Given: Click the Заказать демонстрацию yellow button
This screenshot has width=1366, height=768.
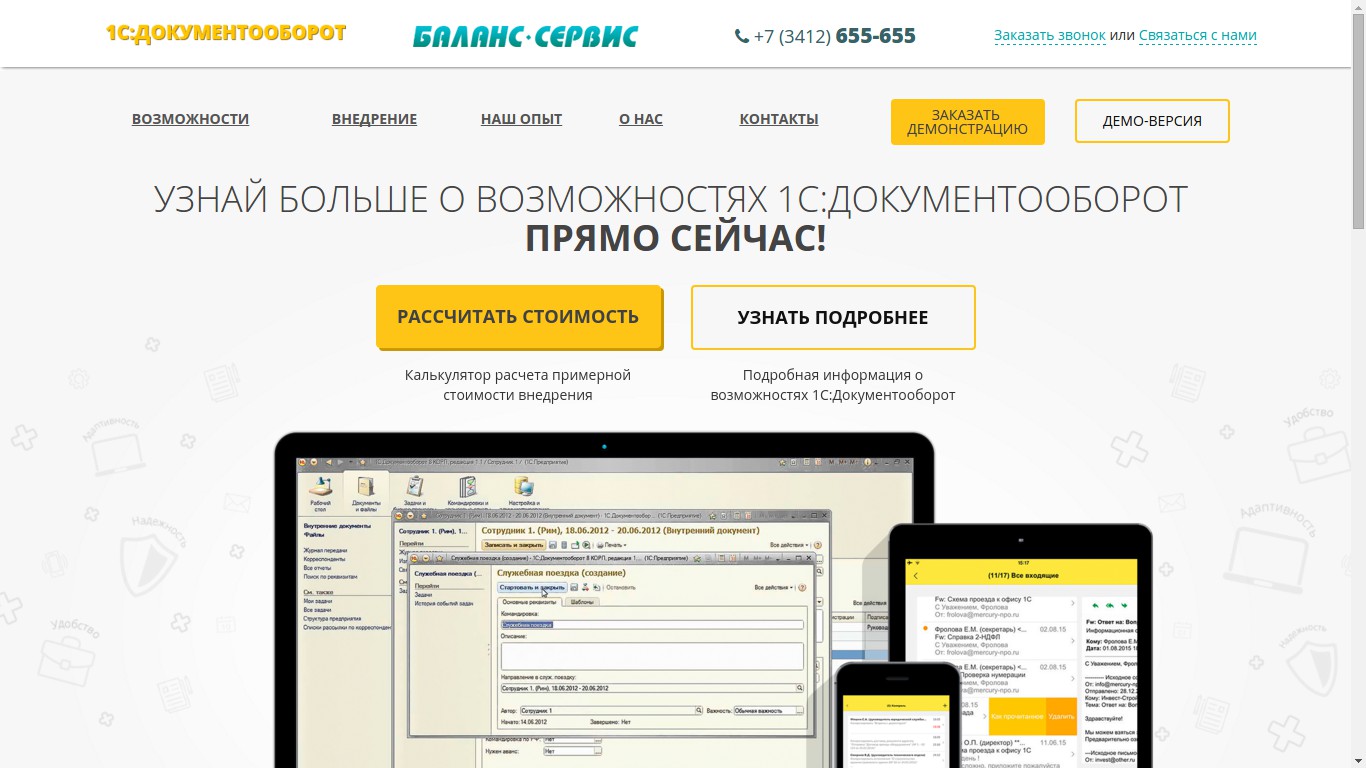Looking at the screenshot, I should (968, 122).
